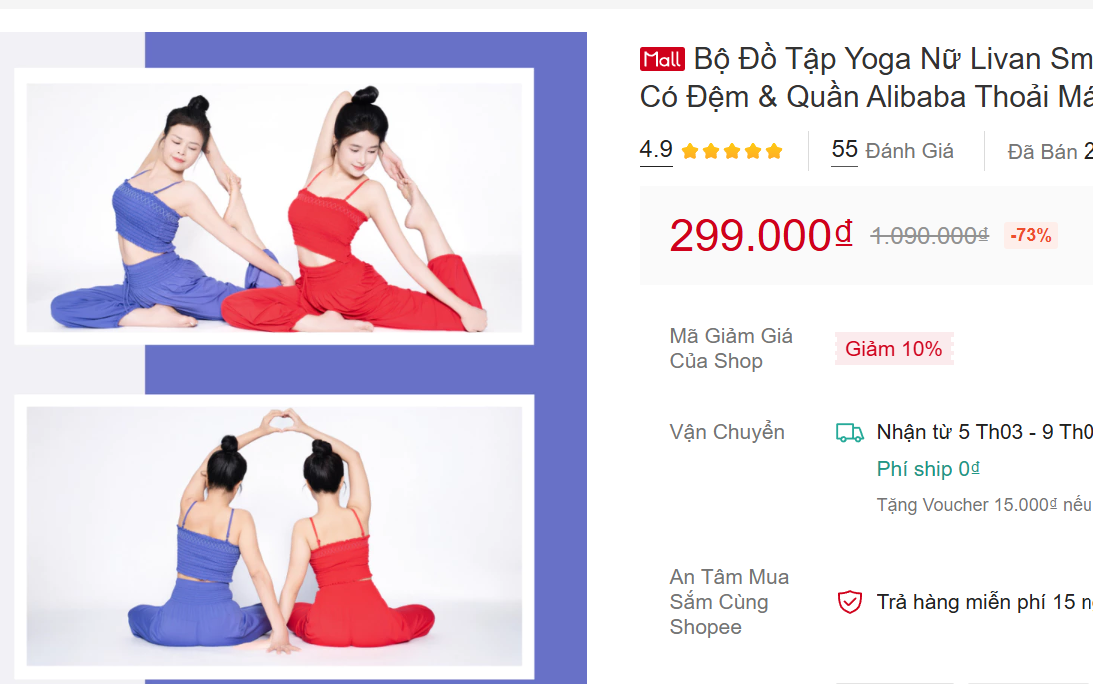Image resolution: width=1093 pixels, height=684 pixels.
Task: Click the red Mall badge icon
Action: tap(662, 59)
